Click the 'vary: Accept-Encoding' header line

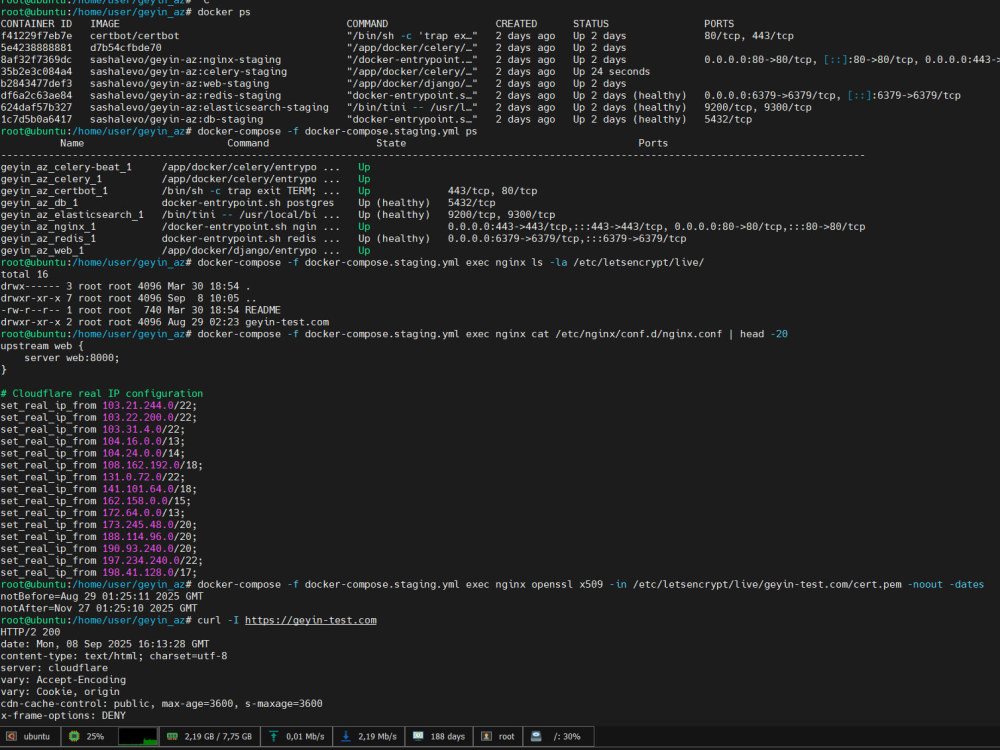pos(63,680)
